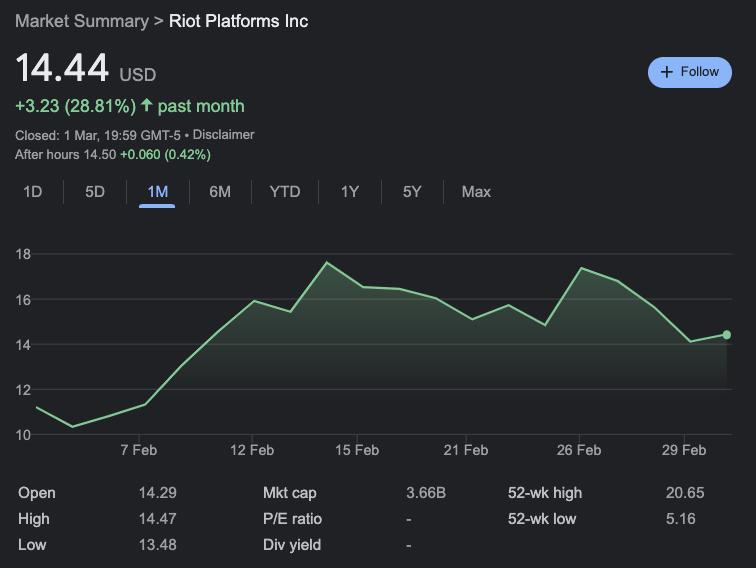The width and height of the screenshot is (756, 568).
Task: Select the 5Y range tab
Action: (x=412, y=192)
